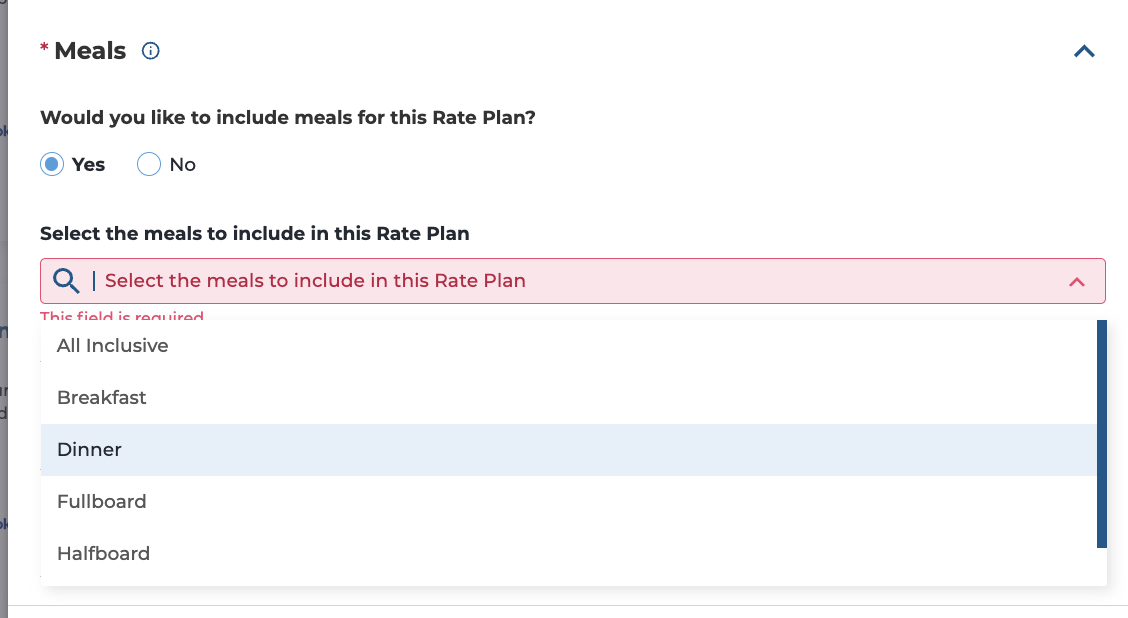
Task: Click the Yes label text
Action: tap(88, 165)
